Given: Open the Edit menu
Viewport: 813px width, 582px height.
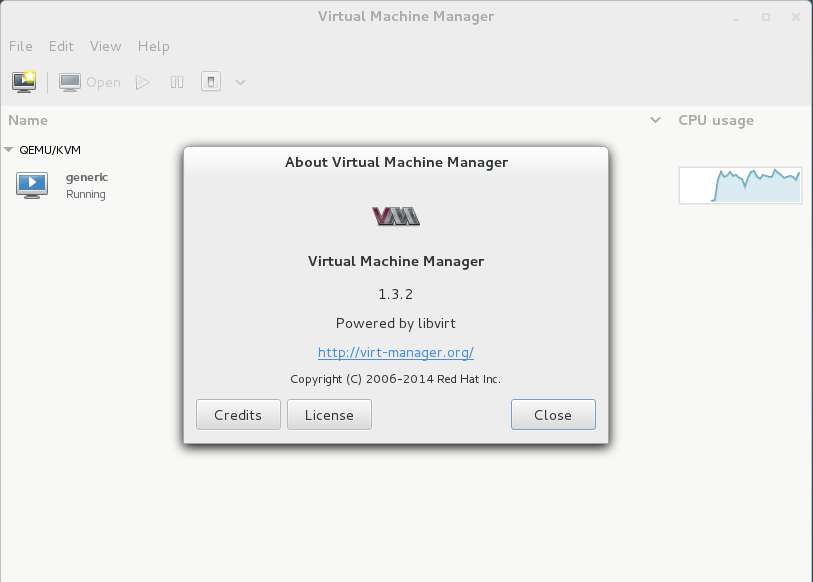Looking at the screenshot, I should [61, 46].
